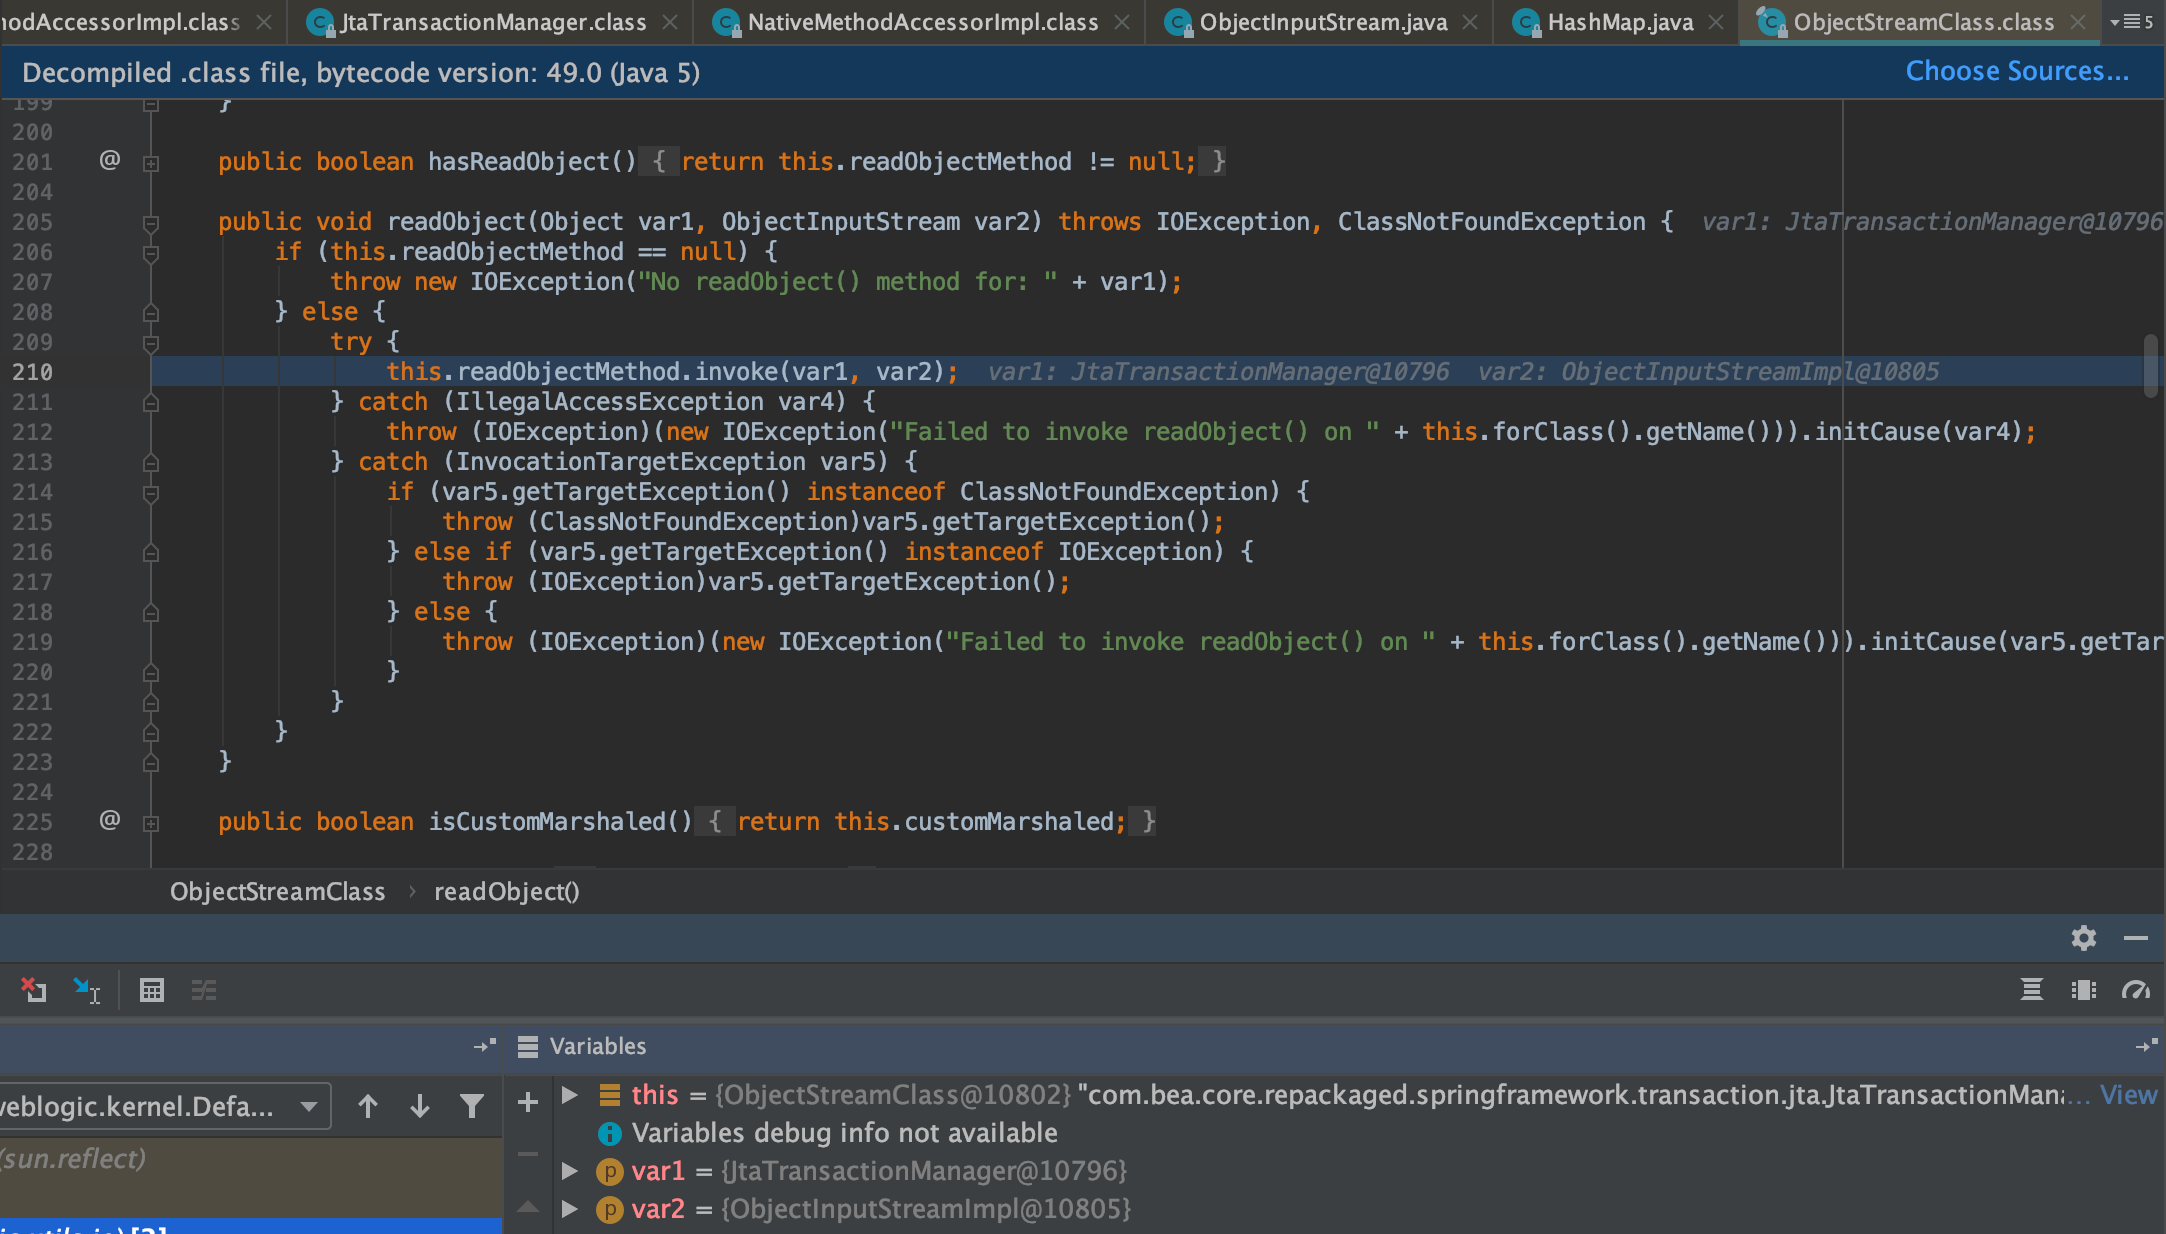2166x1234 pixels.
Task: Click the editor vertical scrollbar thumb
Action: pyautogui.click(x=2150, y=366)
